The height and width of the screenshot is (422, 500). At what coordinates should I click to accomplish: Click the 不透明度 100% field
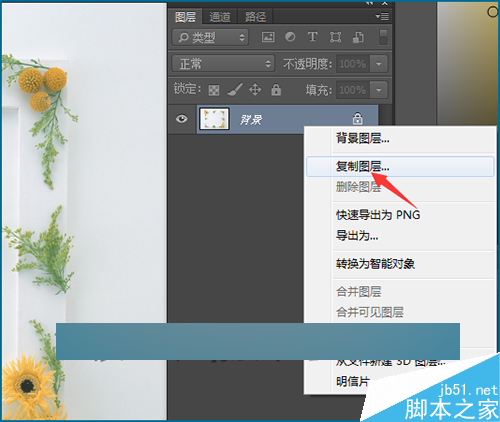click(x=353, y=64)
